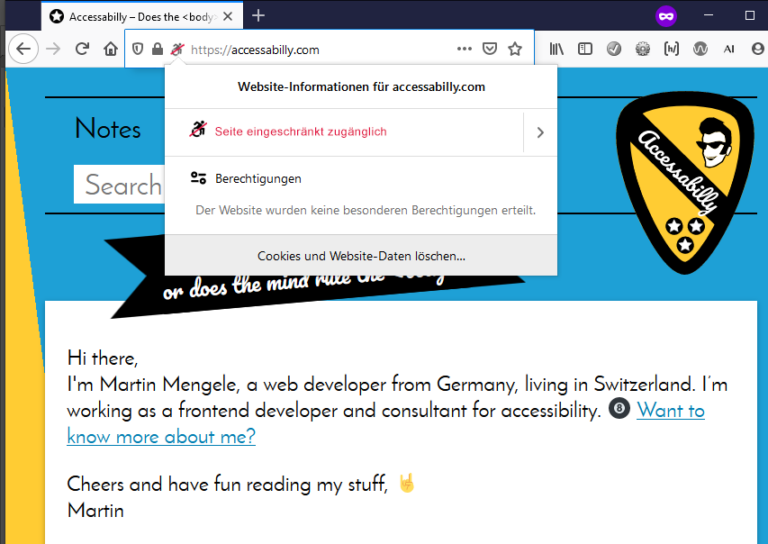Open the browser home page
768x544 pixels.
tap(111, 49)
